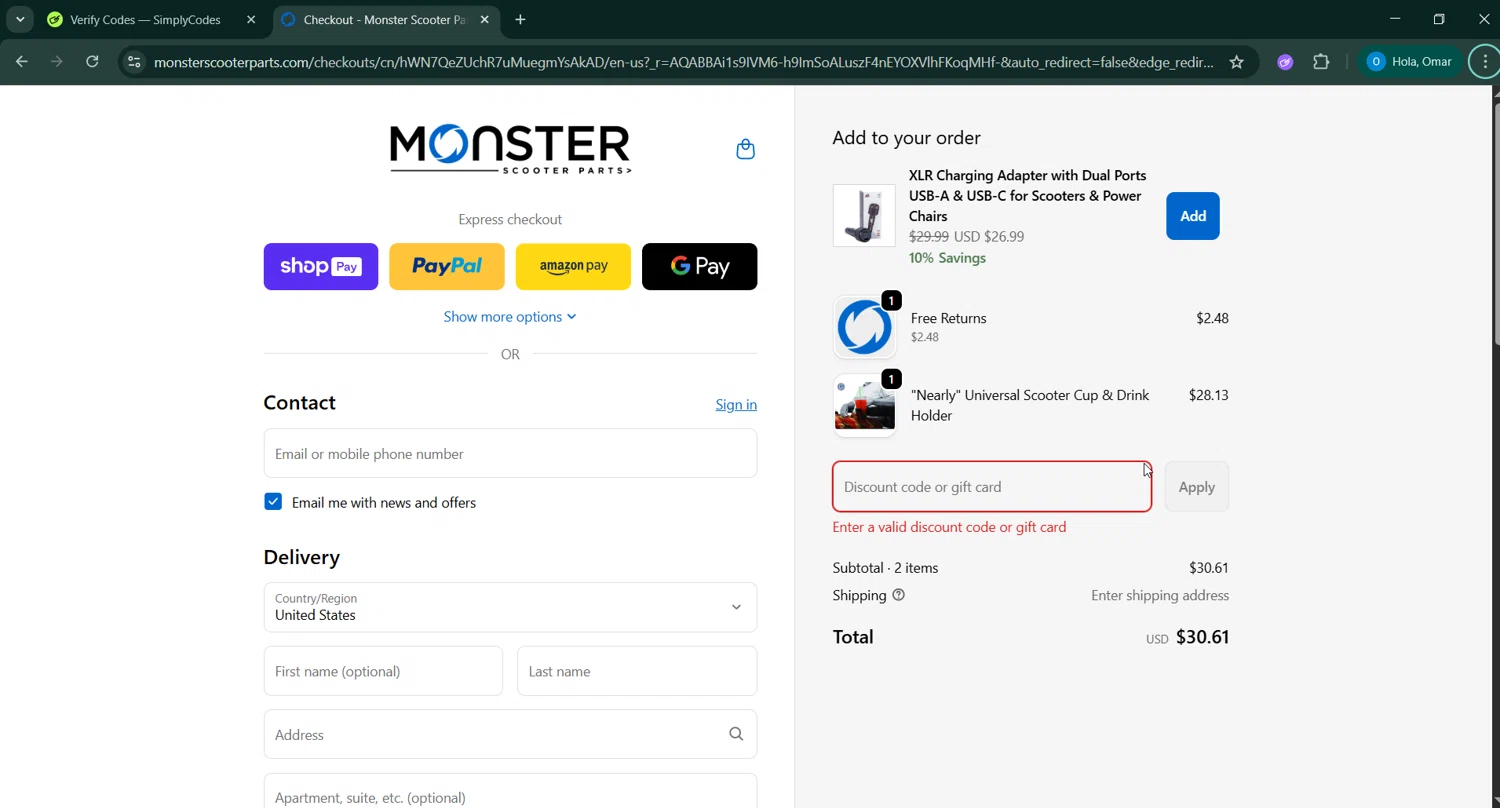Click the Free Returns item thumbnail
1500x808 pixels.
tap(864, 327)
